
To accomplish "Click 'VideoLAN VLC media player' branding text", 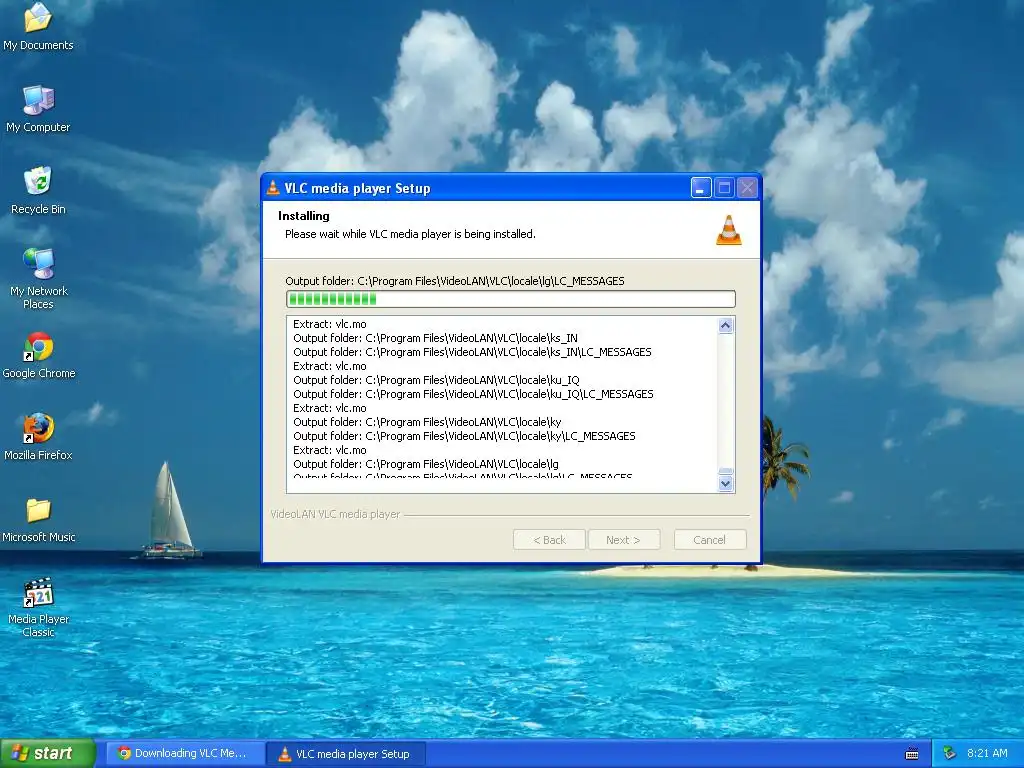I will click(335, 514).
